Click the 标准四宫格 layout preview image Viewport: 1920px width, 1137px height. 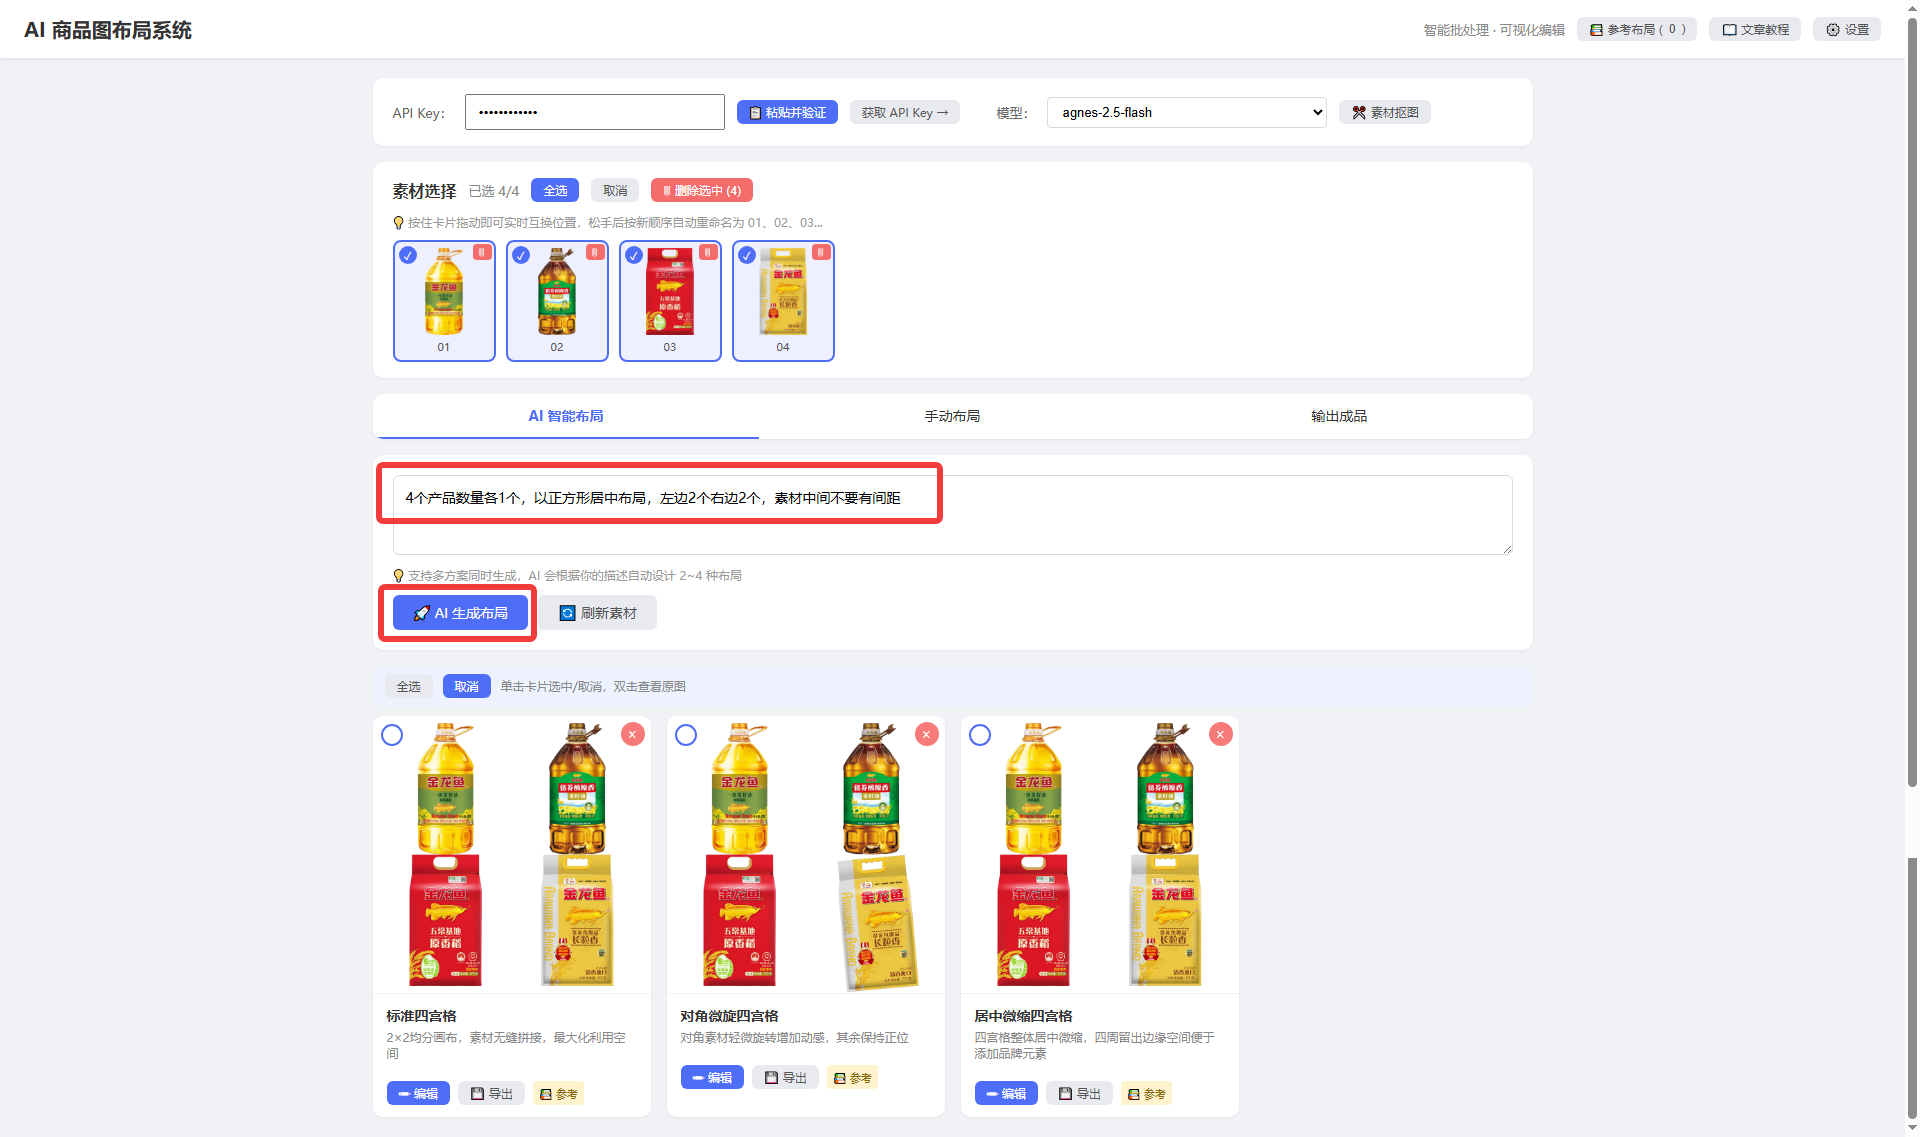[x=512, y=854]
